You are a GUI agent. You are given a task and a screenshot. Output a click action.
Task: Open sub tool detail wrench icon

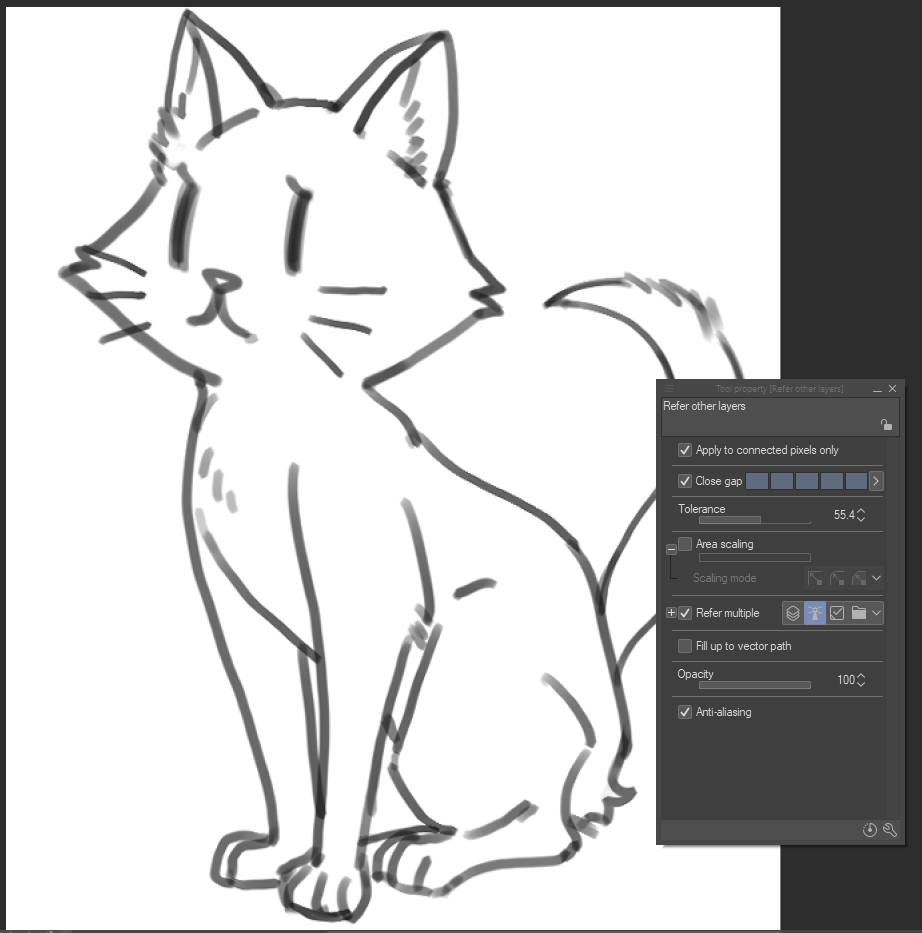point(890,830)
